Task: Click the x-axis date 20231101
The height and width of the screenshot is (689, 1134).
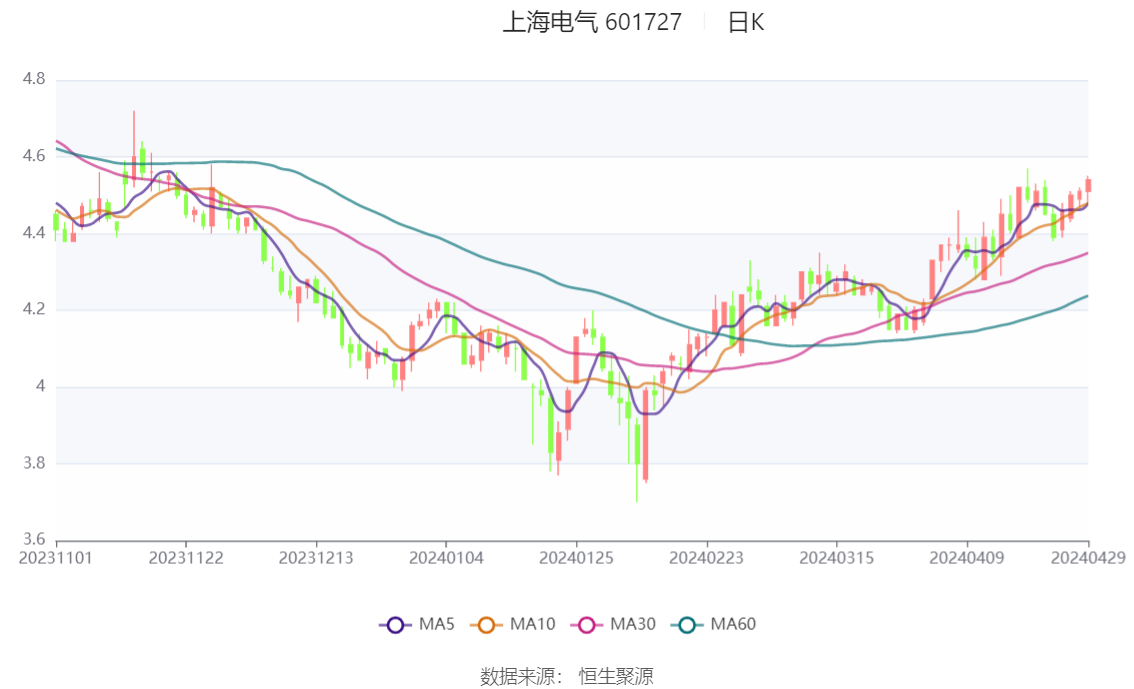Action: pyautogui.click(x=56, y=558)
